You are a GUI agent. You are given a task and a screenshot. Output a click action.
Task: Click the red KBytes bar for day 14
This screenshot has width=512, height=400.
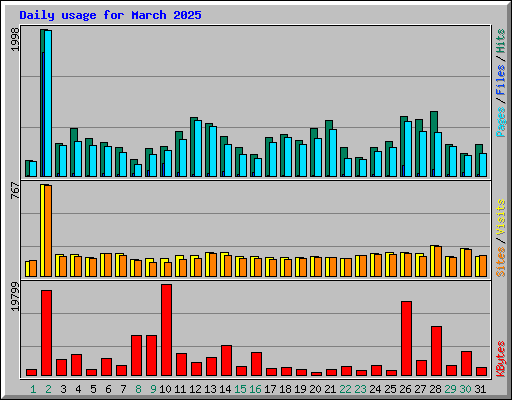[x=226, y=361]
